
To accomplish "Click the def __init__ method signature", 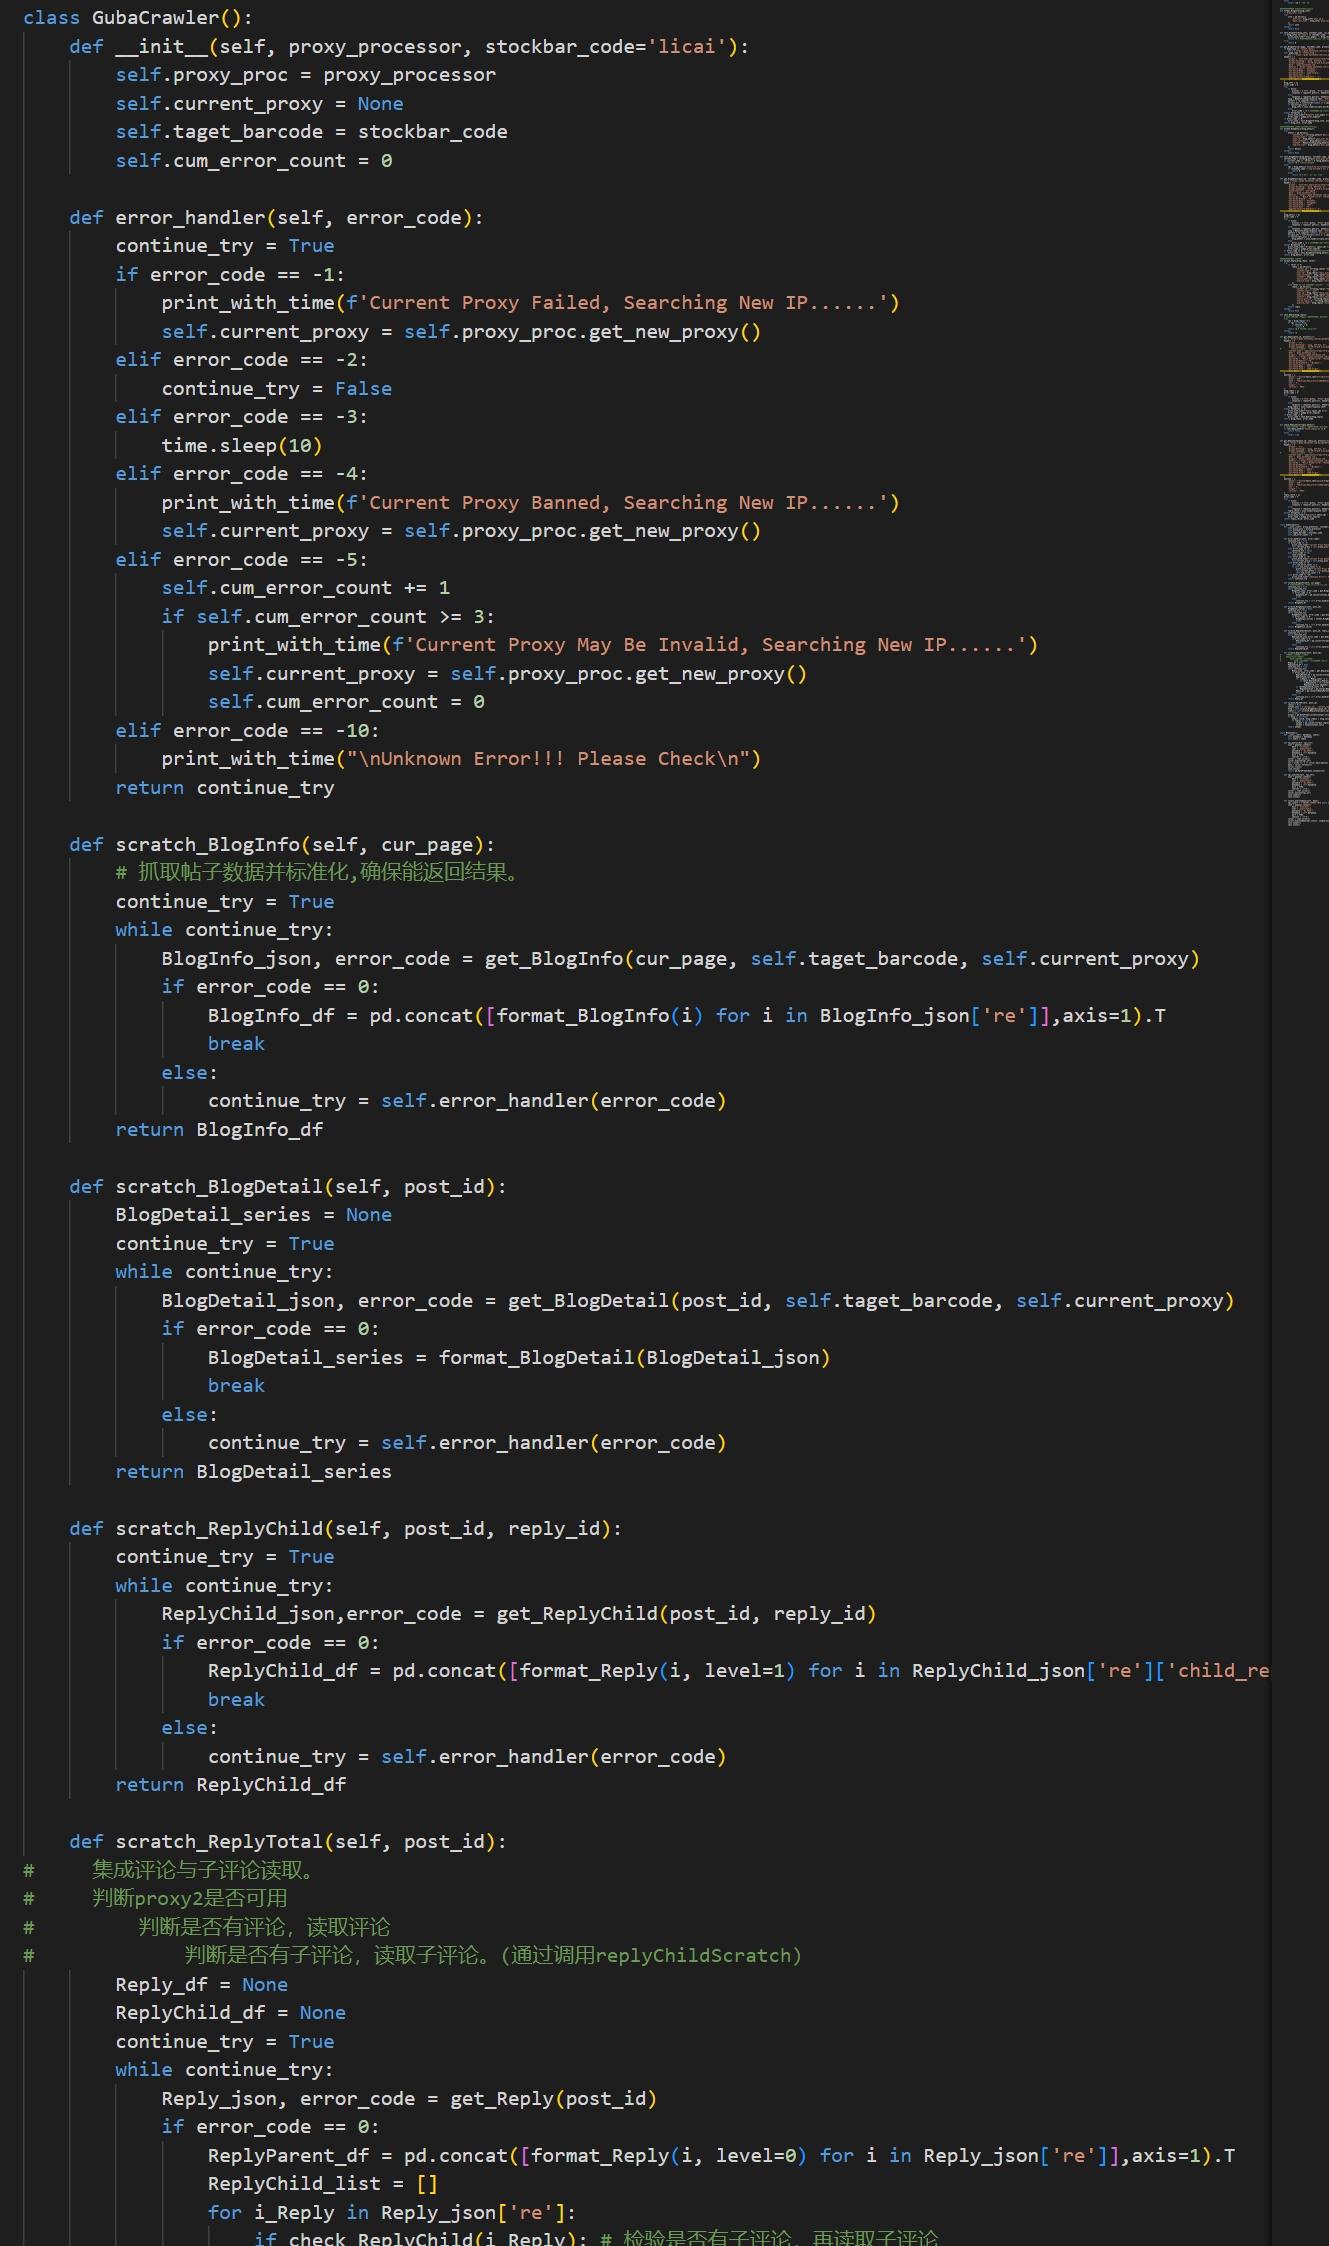I will [x=409, y=46].
